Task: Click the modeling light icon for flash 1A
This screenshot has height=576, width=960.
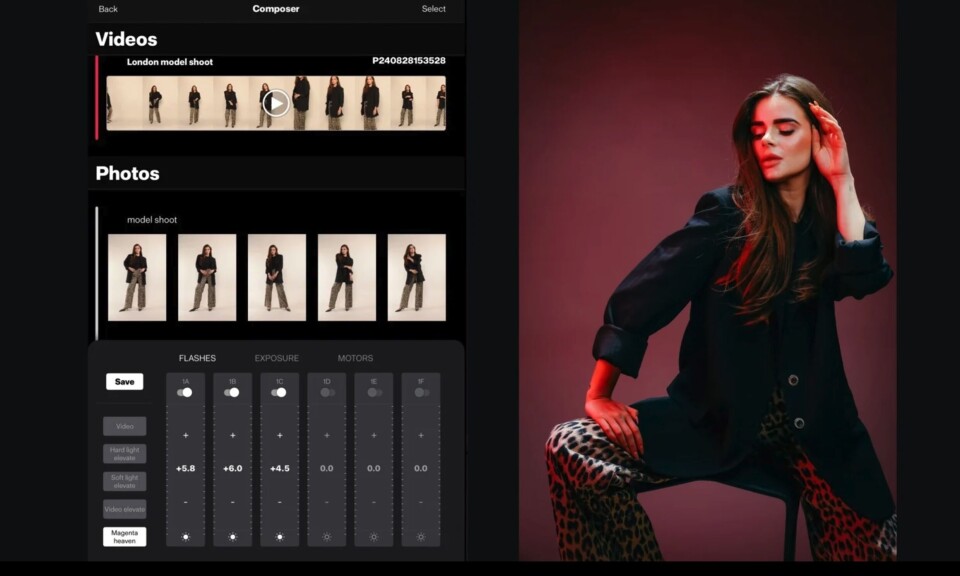Action: coord(185,537)
